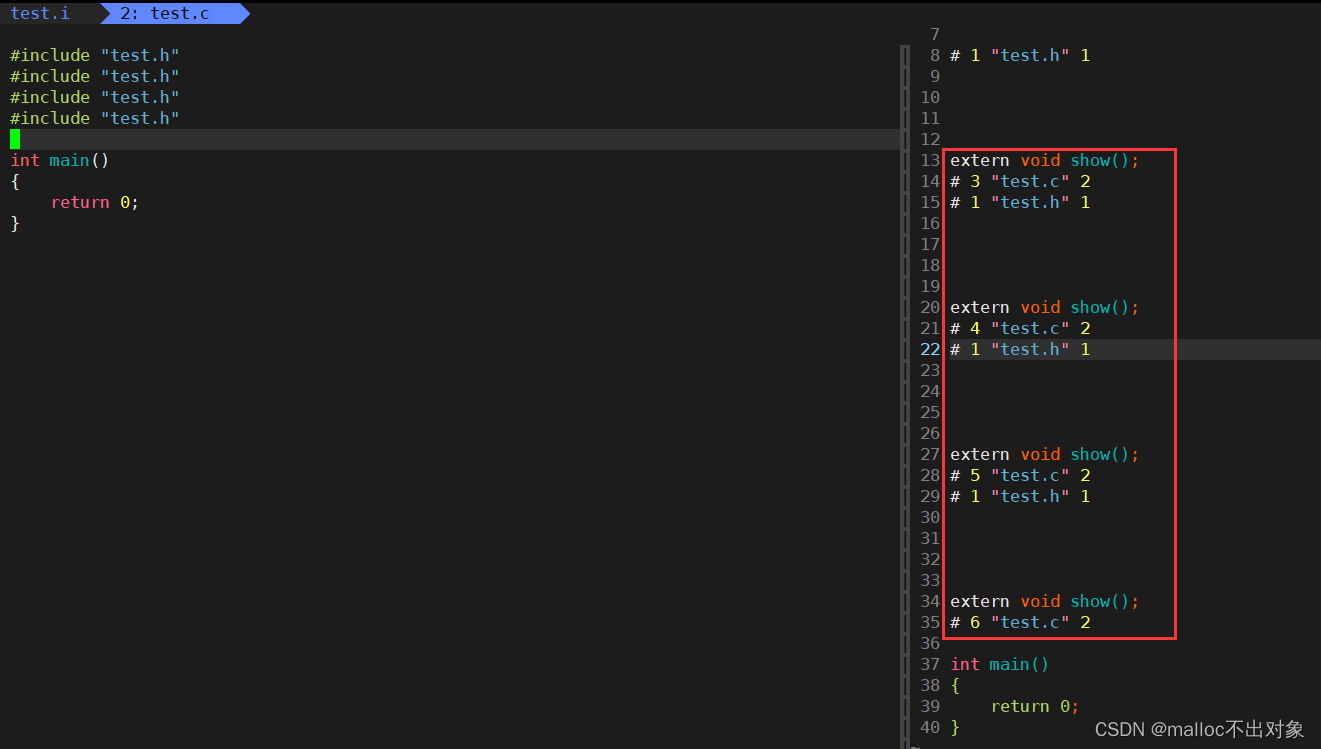Click line number 17 in the gutter
The image size is (1321, 749).
930,244
